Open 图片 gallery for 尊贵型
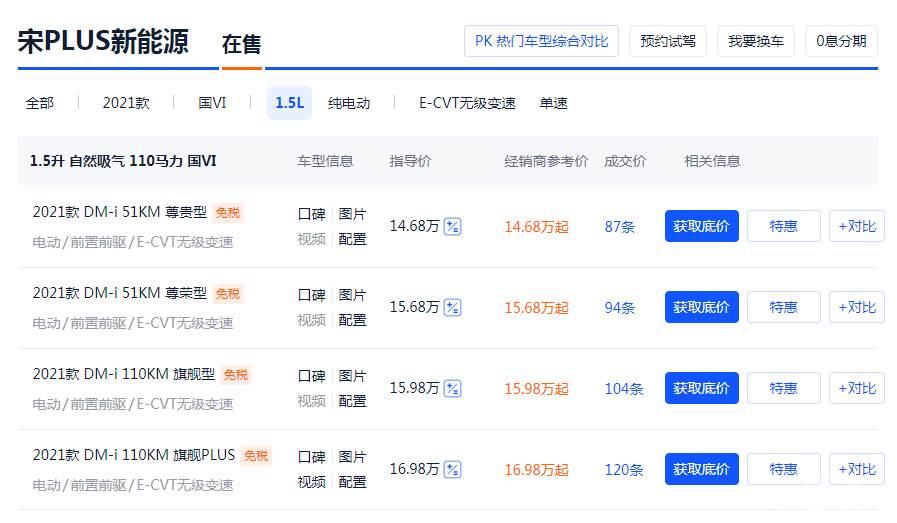Viewport: 897px width, 523px height. tap(352, 215)
